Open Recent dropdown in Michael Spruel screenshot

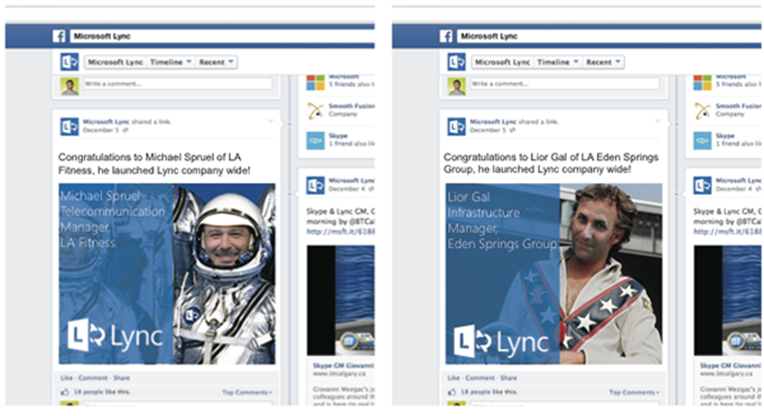[x=216, y=62]
